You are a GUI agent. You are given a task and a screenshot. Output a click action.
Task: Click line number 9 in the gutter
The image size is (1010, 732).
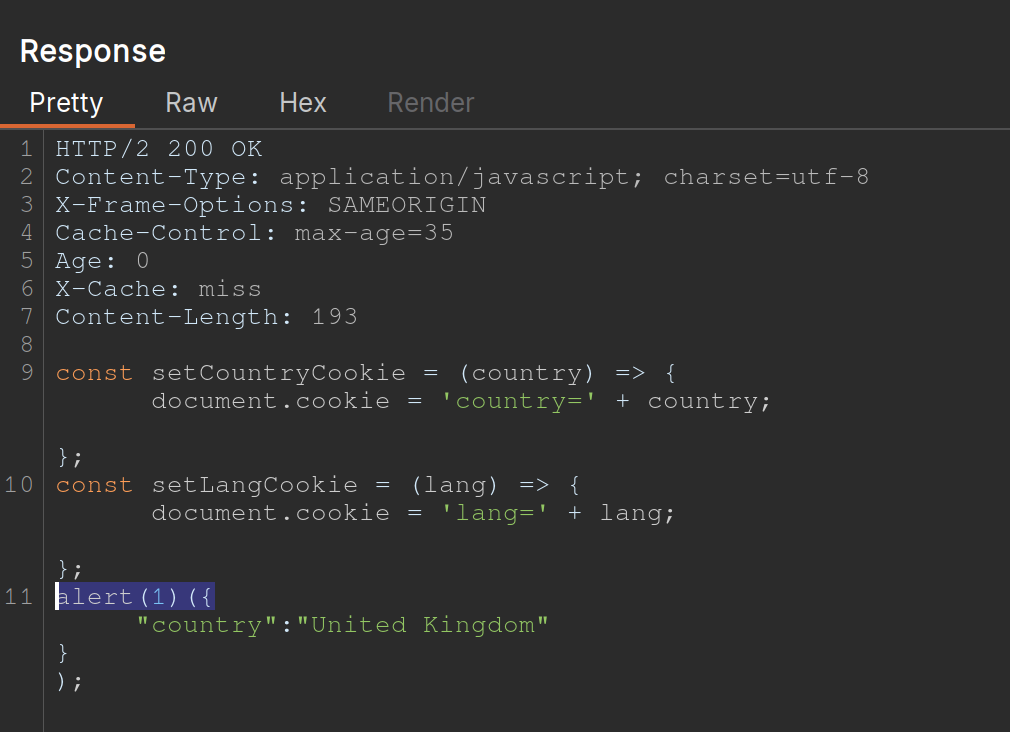pyautogui.click(x=26, y=373)
